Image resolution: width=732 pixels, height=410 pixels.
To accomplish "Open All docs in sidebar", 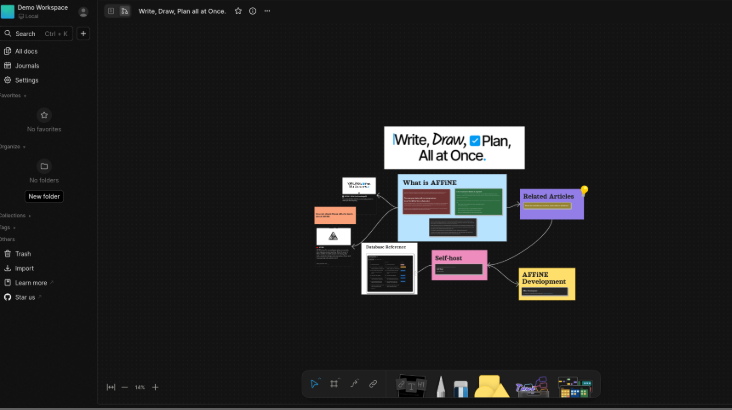I will [x=28, y=51].
